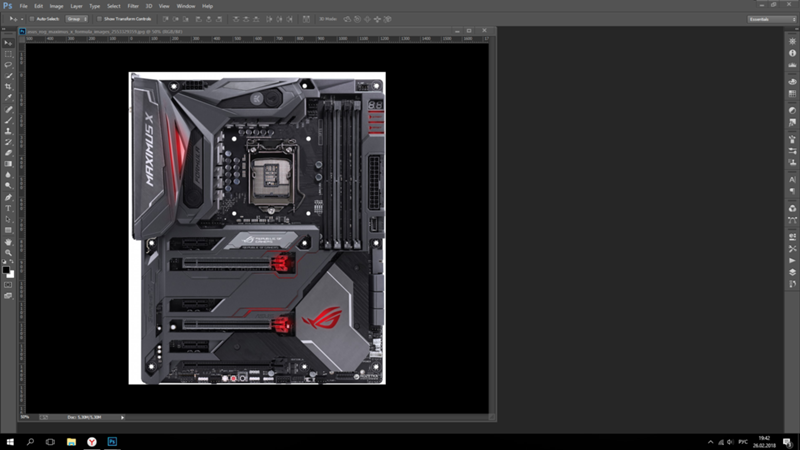This screenshot has width=800, height=450.
Task: Open Windows Start menu
Action: coord(10,442)
